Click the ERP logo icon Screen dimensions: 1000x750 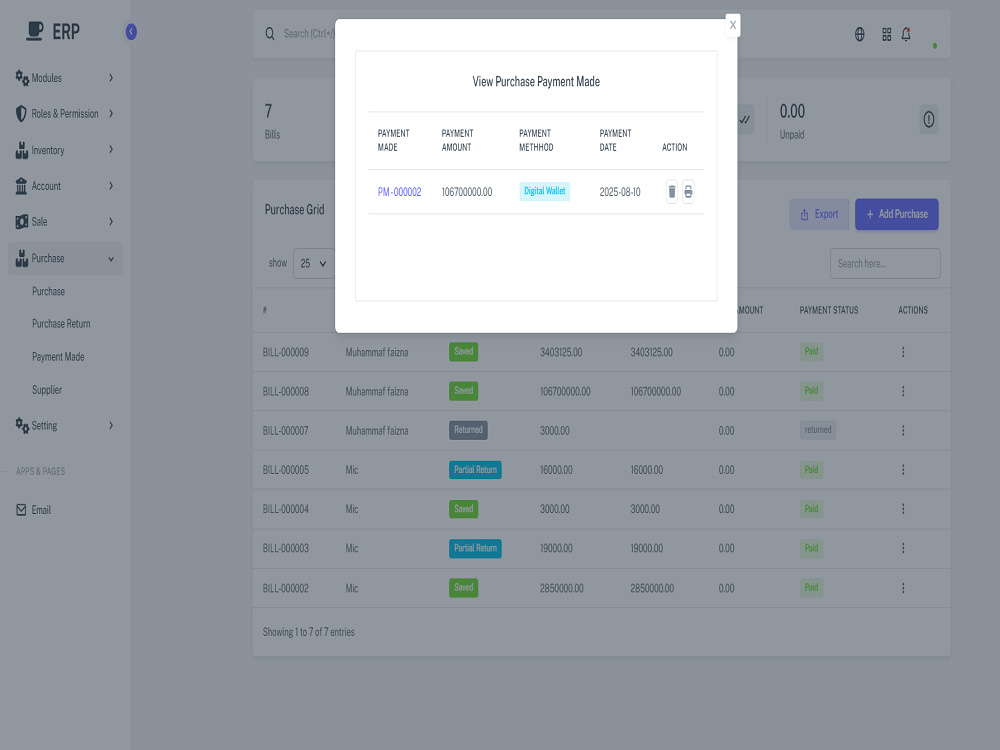(x=35, y=31)
